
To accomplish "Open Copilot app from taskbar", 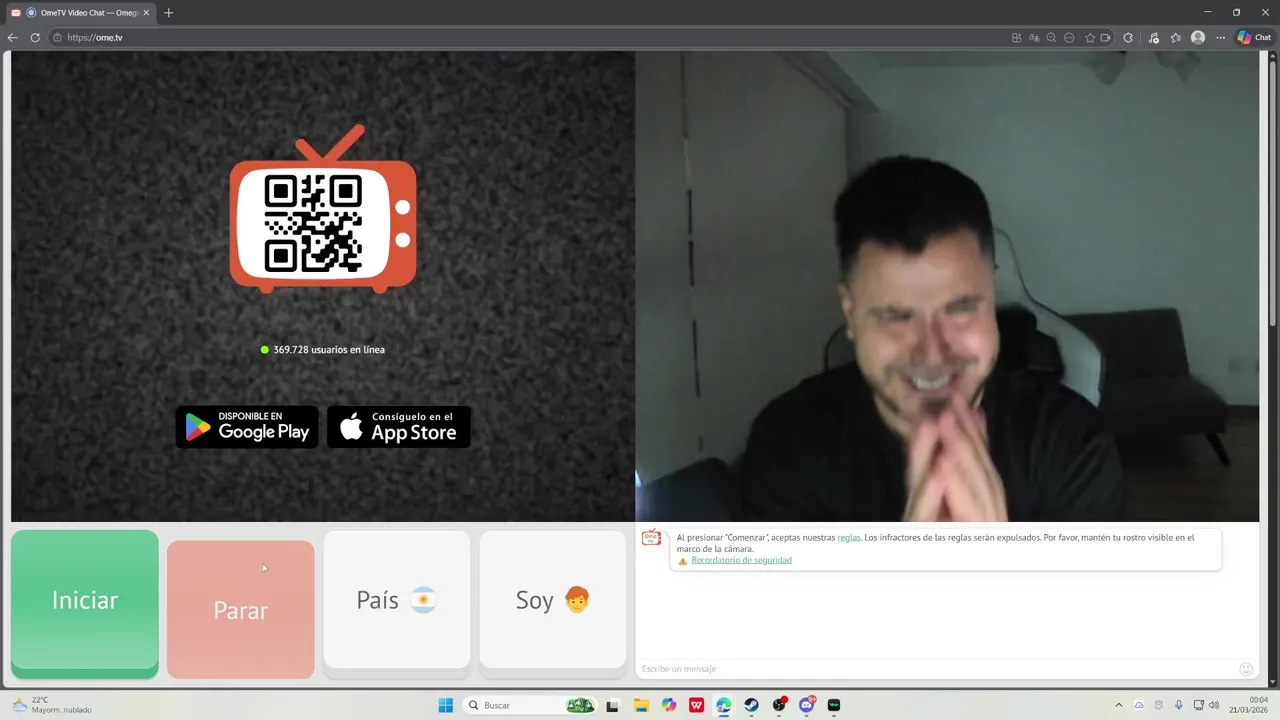I will tap(669, 705).
